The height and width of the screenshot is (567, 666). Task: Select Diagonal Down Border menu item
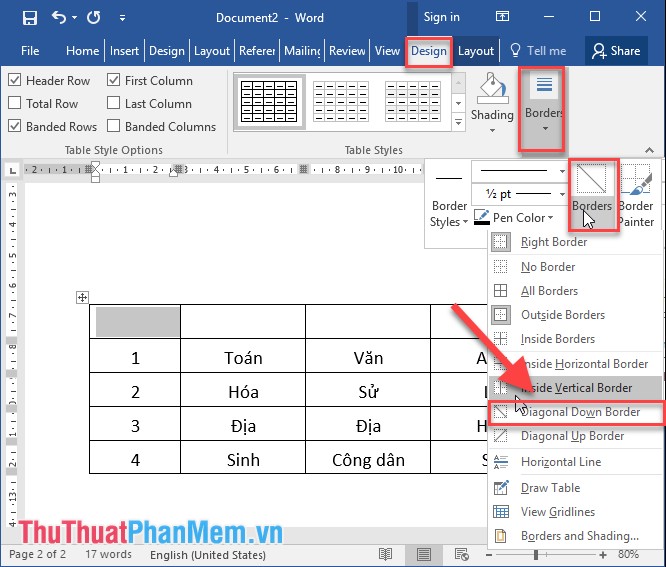(579, 412)
